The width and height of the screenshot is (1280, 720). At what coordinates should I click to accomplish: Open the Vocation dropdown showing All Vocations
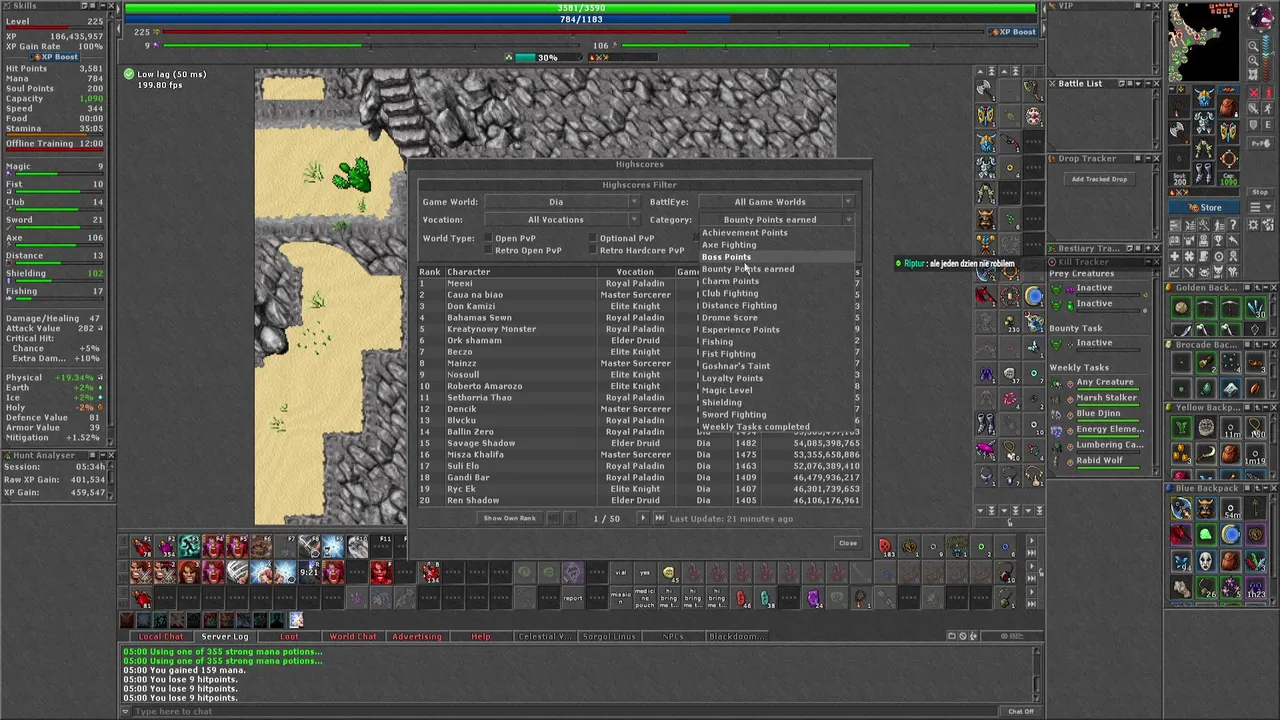562,220
